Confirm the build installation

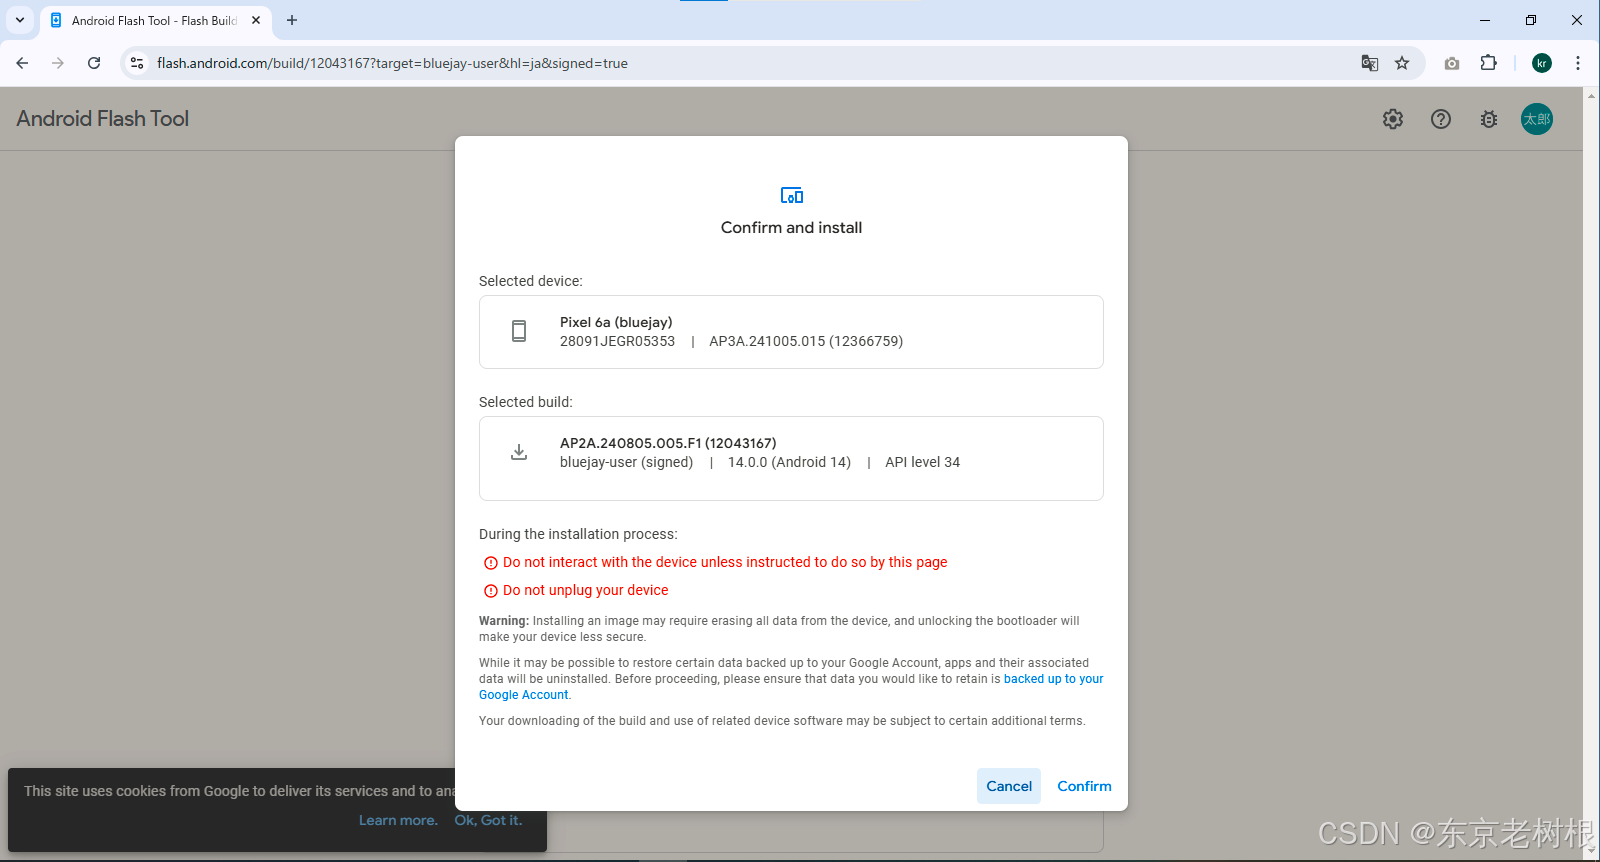click(x=1084, y=786)
